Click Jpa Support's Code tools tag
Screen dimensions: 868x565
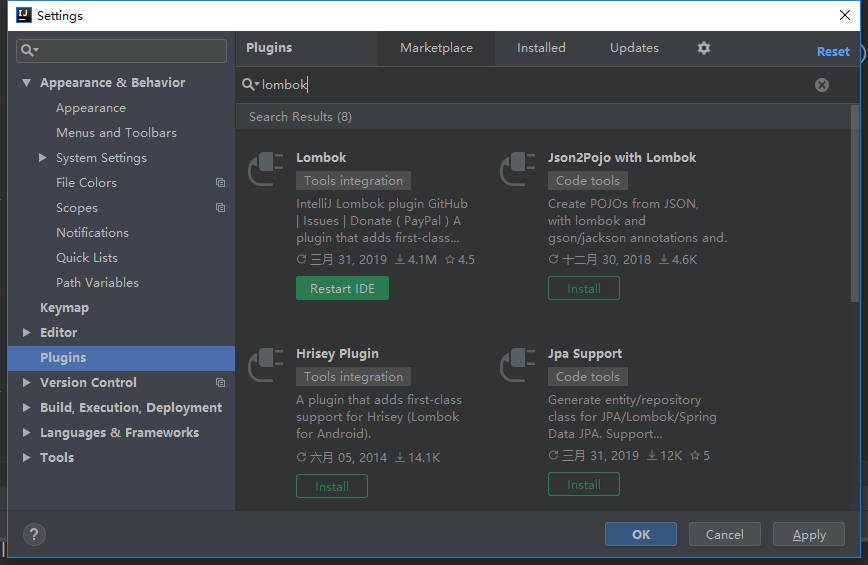[587, 376]
